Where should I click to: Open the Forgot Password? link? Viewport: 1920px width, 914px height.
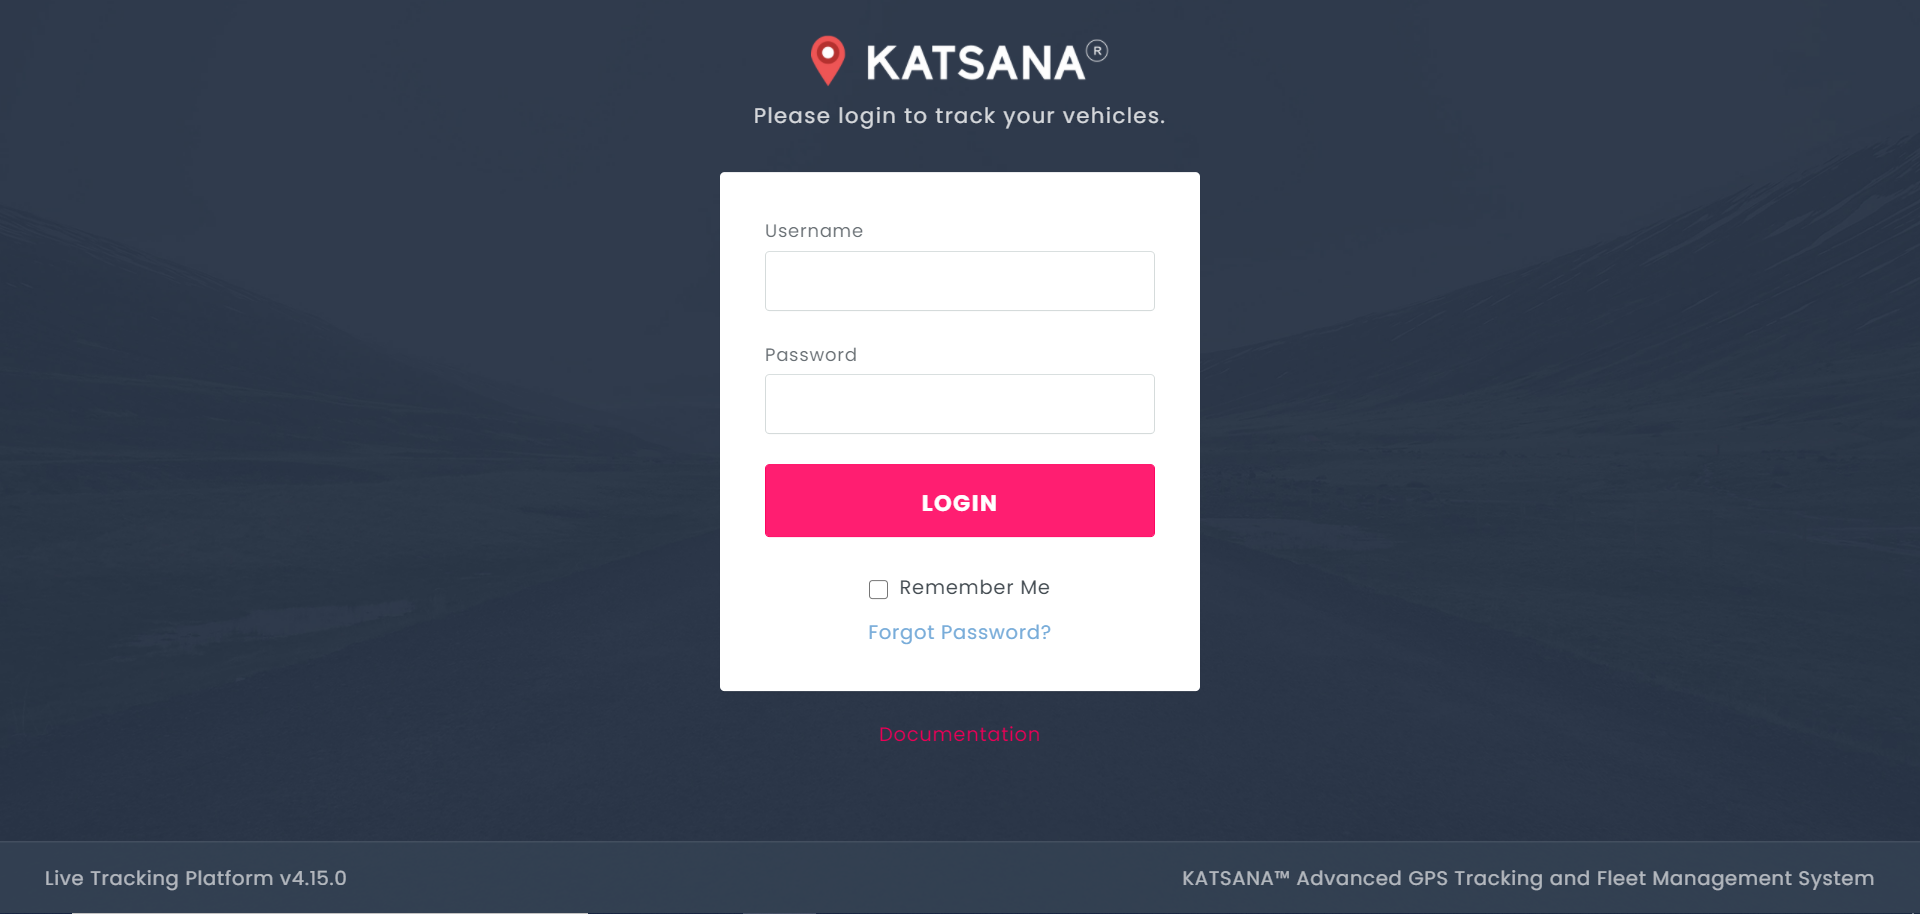tap(959, 633)
